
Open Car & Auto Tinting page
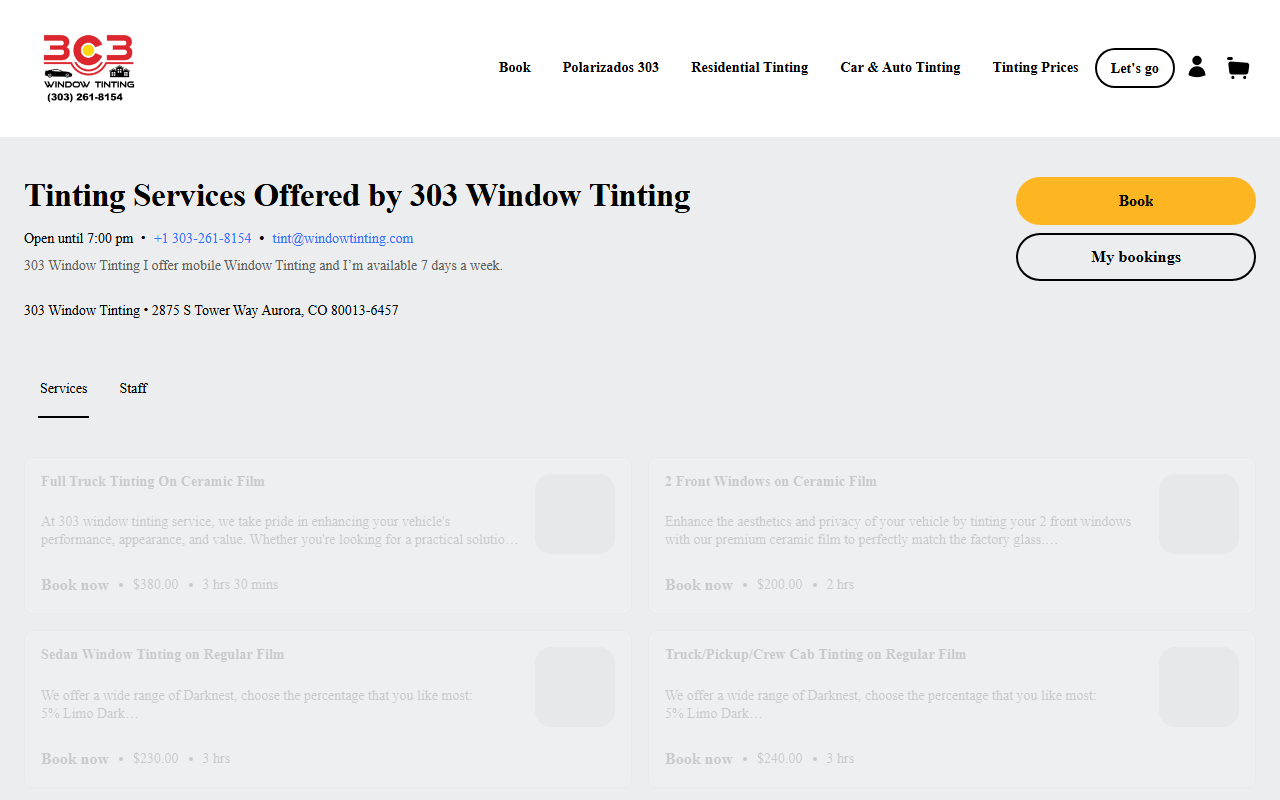tap(900, 68)
